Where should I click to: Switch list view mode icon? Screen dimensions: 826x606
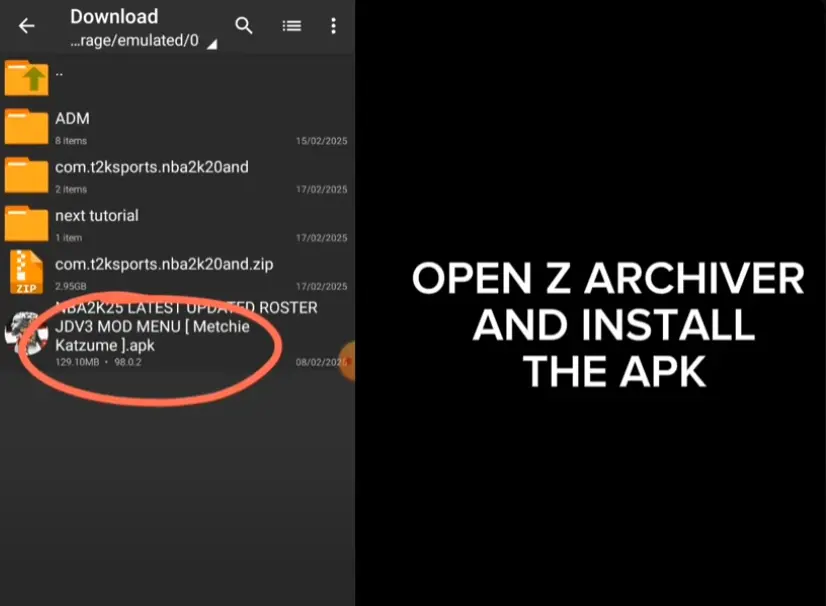[291, 26]
